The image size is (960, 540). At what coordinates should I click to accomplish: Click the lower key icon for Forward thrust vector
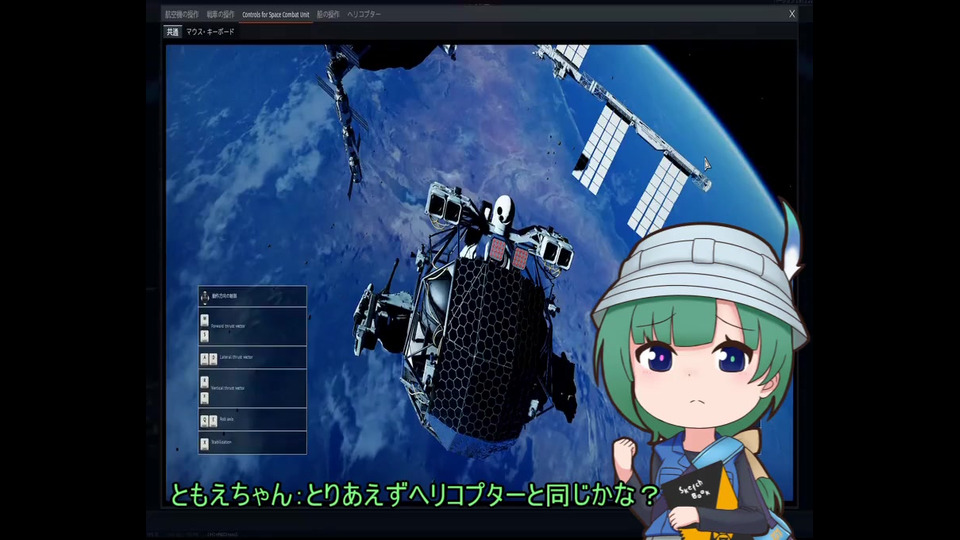(x=204, y=336)
